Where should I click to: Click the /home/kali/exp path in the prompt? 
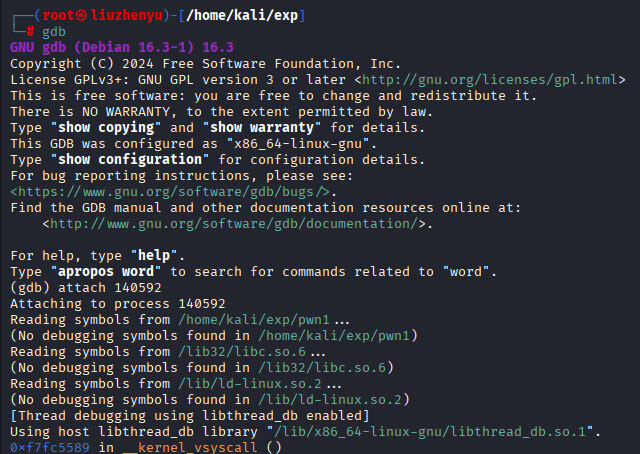242,16
